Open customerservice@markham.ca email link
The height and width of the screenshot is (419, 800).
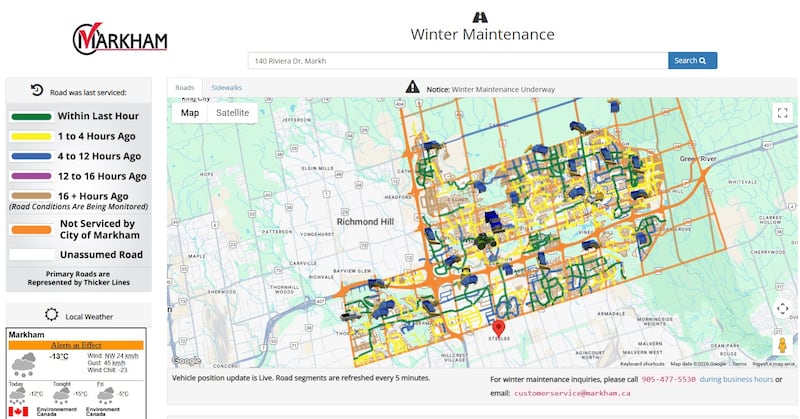[x=572, y=393]
